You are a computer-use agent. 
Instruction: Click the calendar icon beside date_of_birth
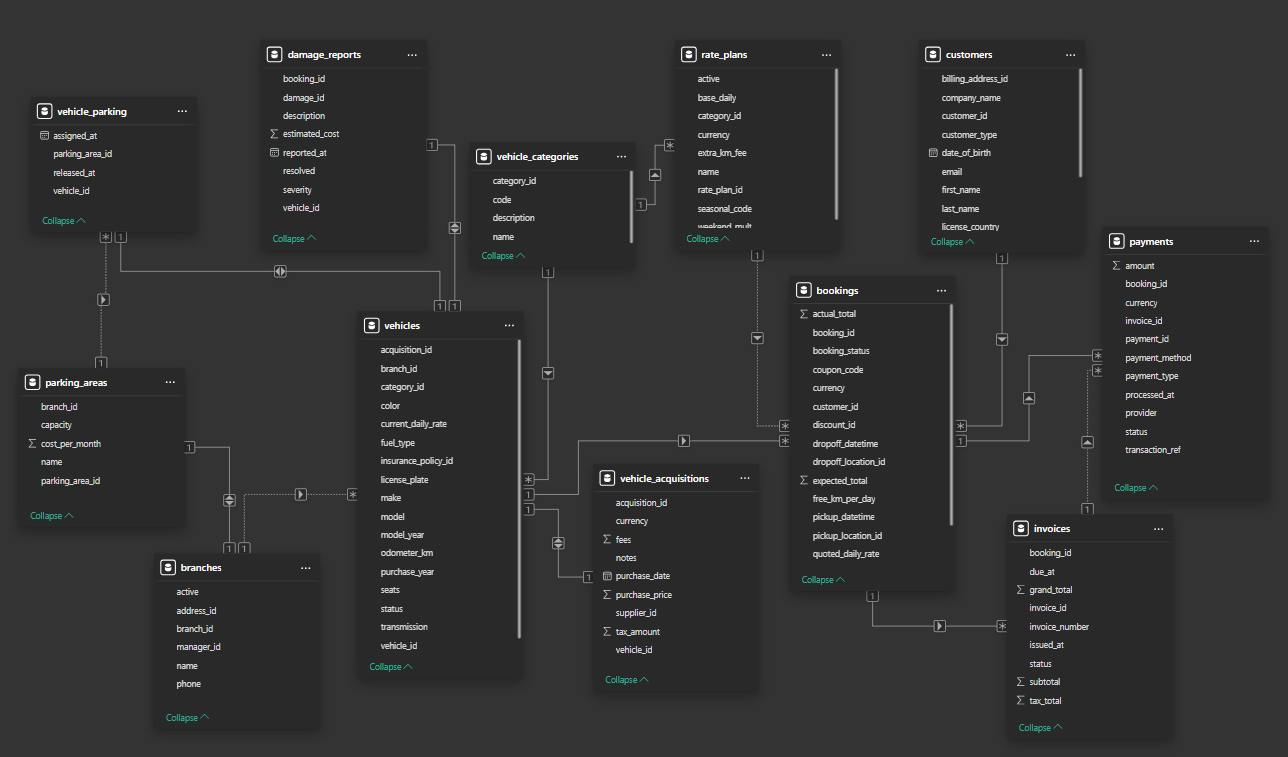click(x=933, y=153)
